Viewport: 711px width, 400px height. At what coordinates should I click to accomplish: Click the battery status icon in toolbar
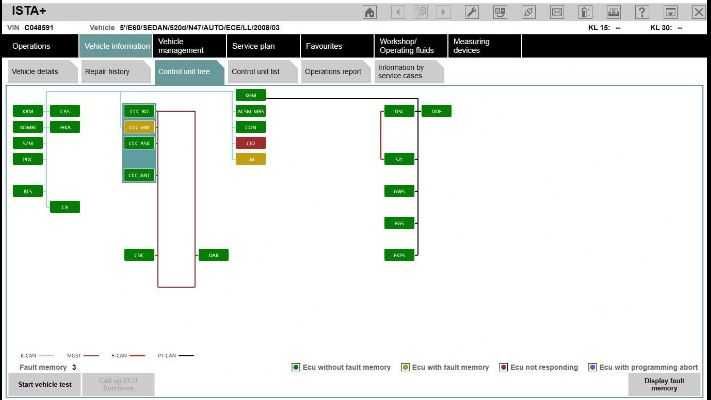[x=585, y=12]
